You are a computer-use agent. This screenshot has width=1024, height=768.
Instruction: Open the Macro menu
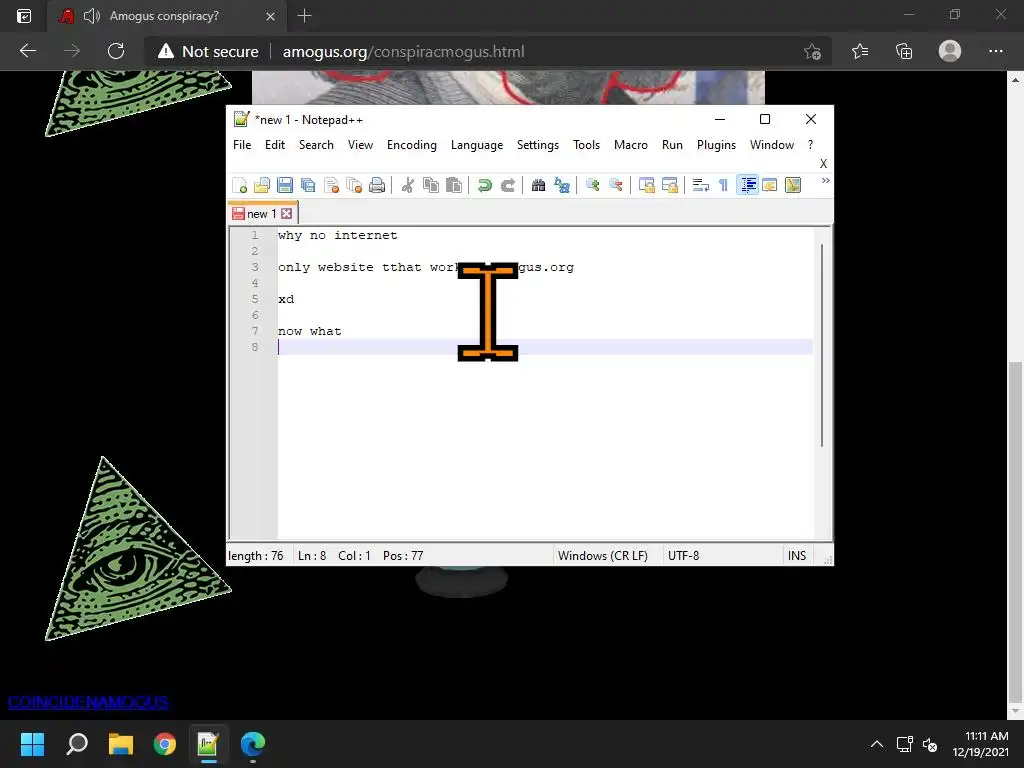point(631,145)
